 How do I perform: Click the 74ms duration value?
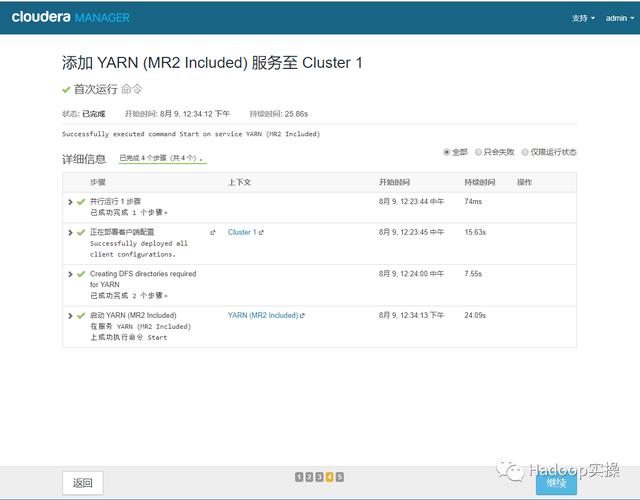[473, 201]
